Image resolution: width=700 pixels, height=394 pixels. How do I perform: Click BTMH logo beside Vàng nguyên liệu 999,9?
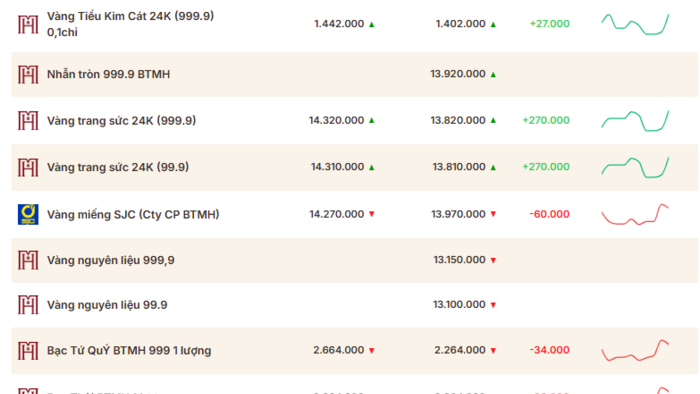click(28, 260)
